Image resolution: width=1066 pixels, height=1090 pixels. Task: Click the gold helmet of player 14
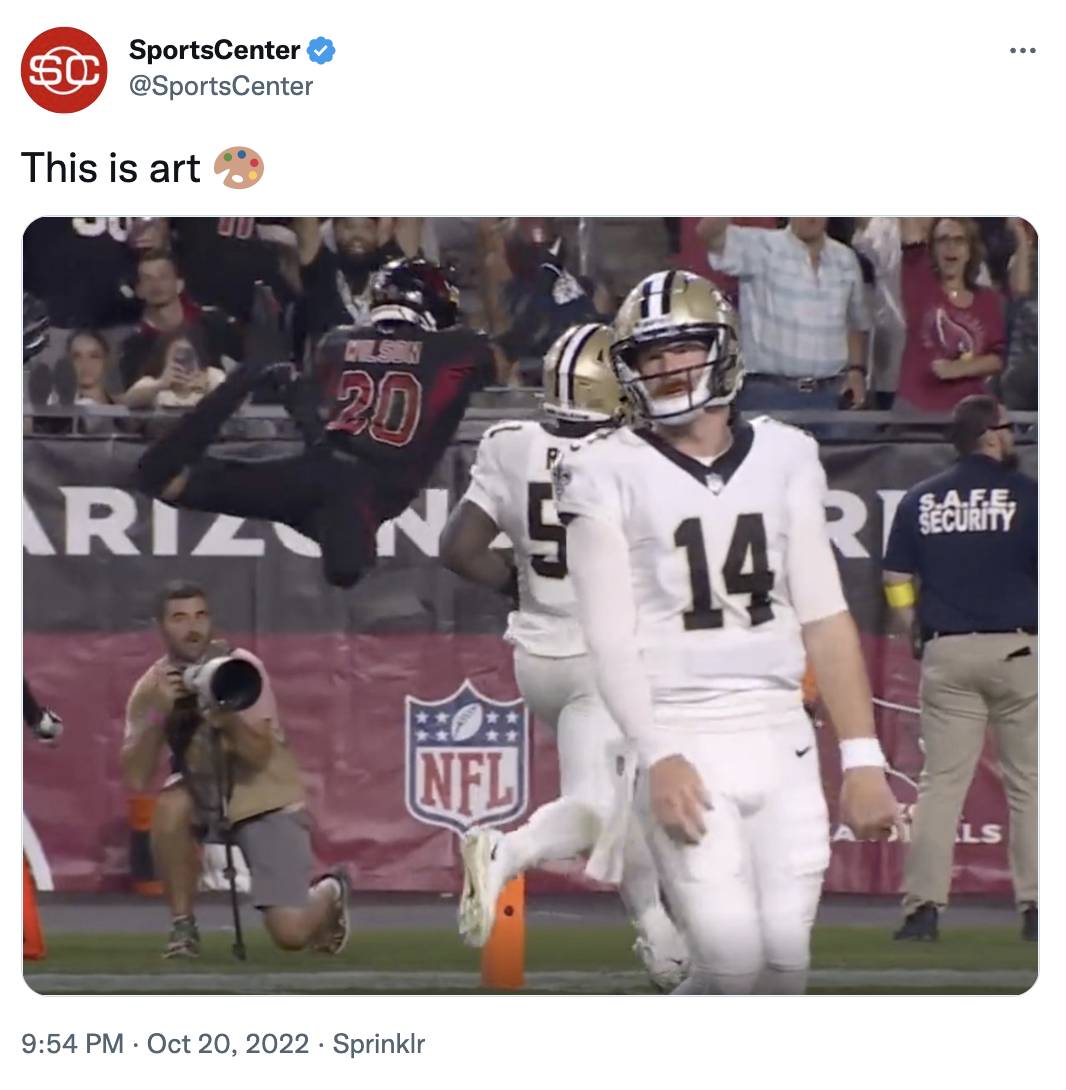pyautogui.click(x=673, y=320)
